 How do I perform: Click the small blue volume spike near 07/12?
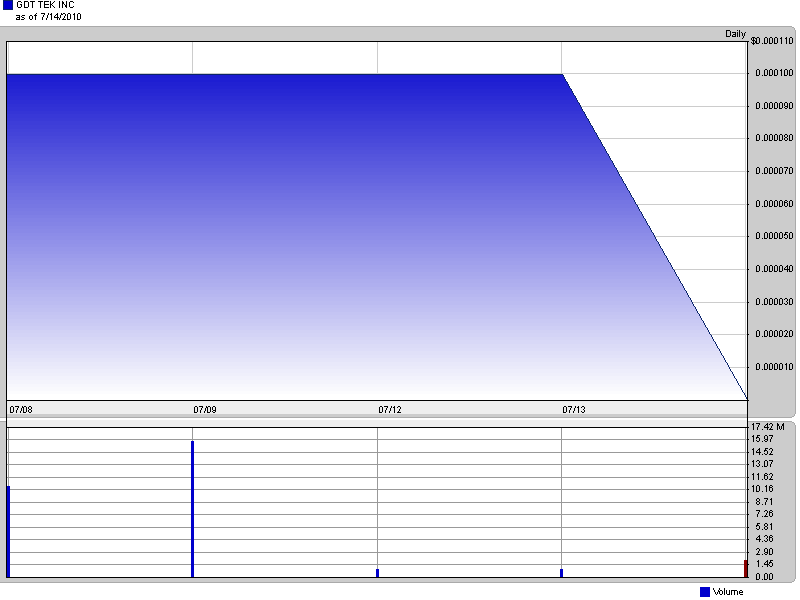(378, 572)
